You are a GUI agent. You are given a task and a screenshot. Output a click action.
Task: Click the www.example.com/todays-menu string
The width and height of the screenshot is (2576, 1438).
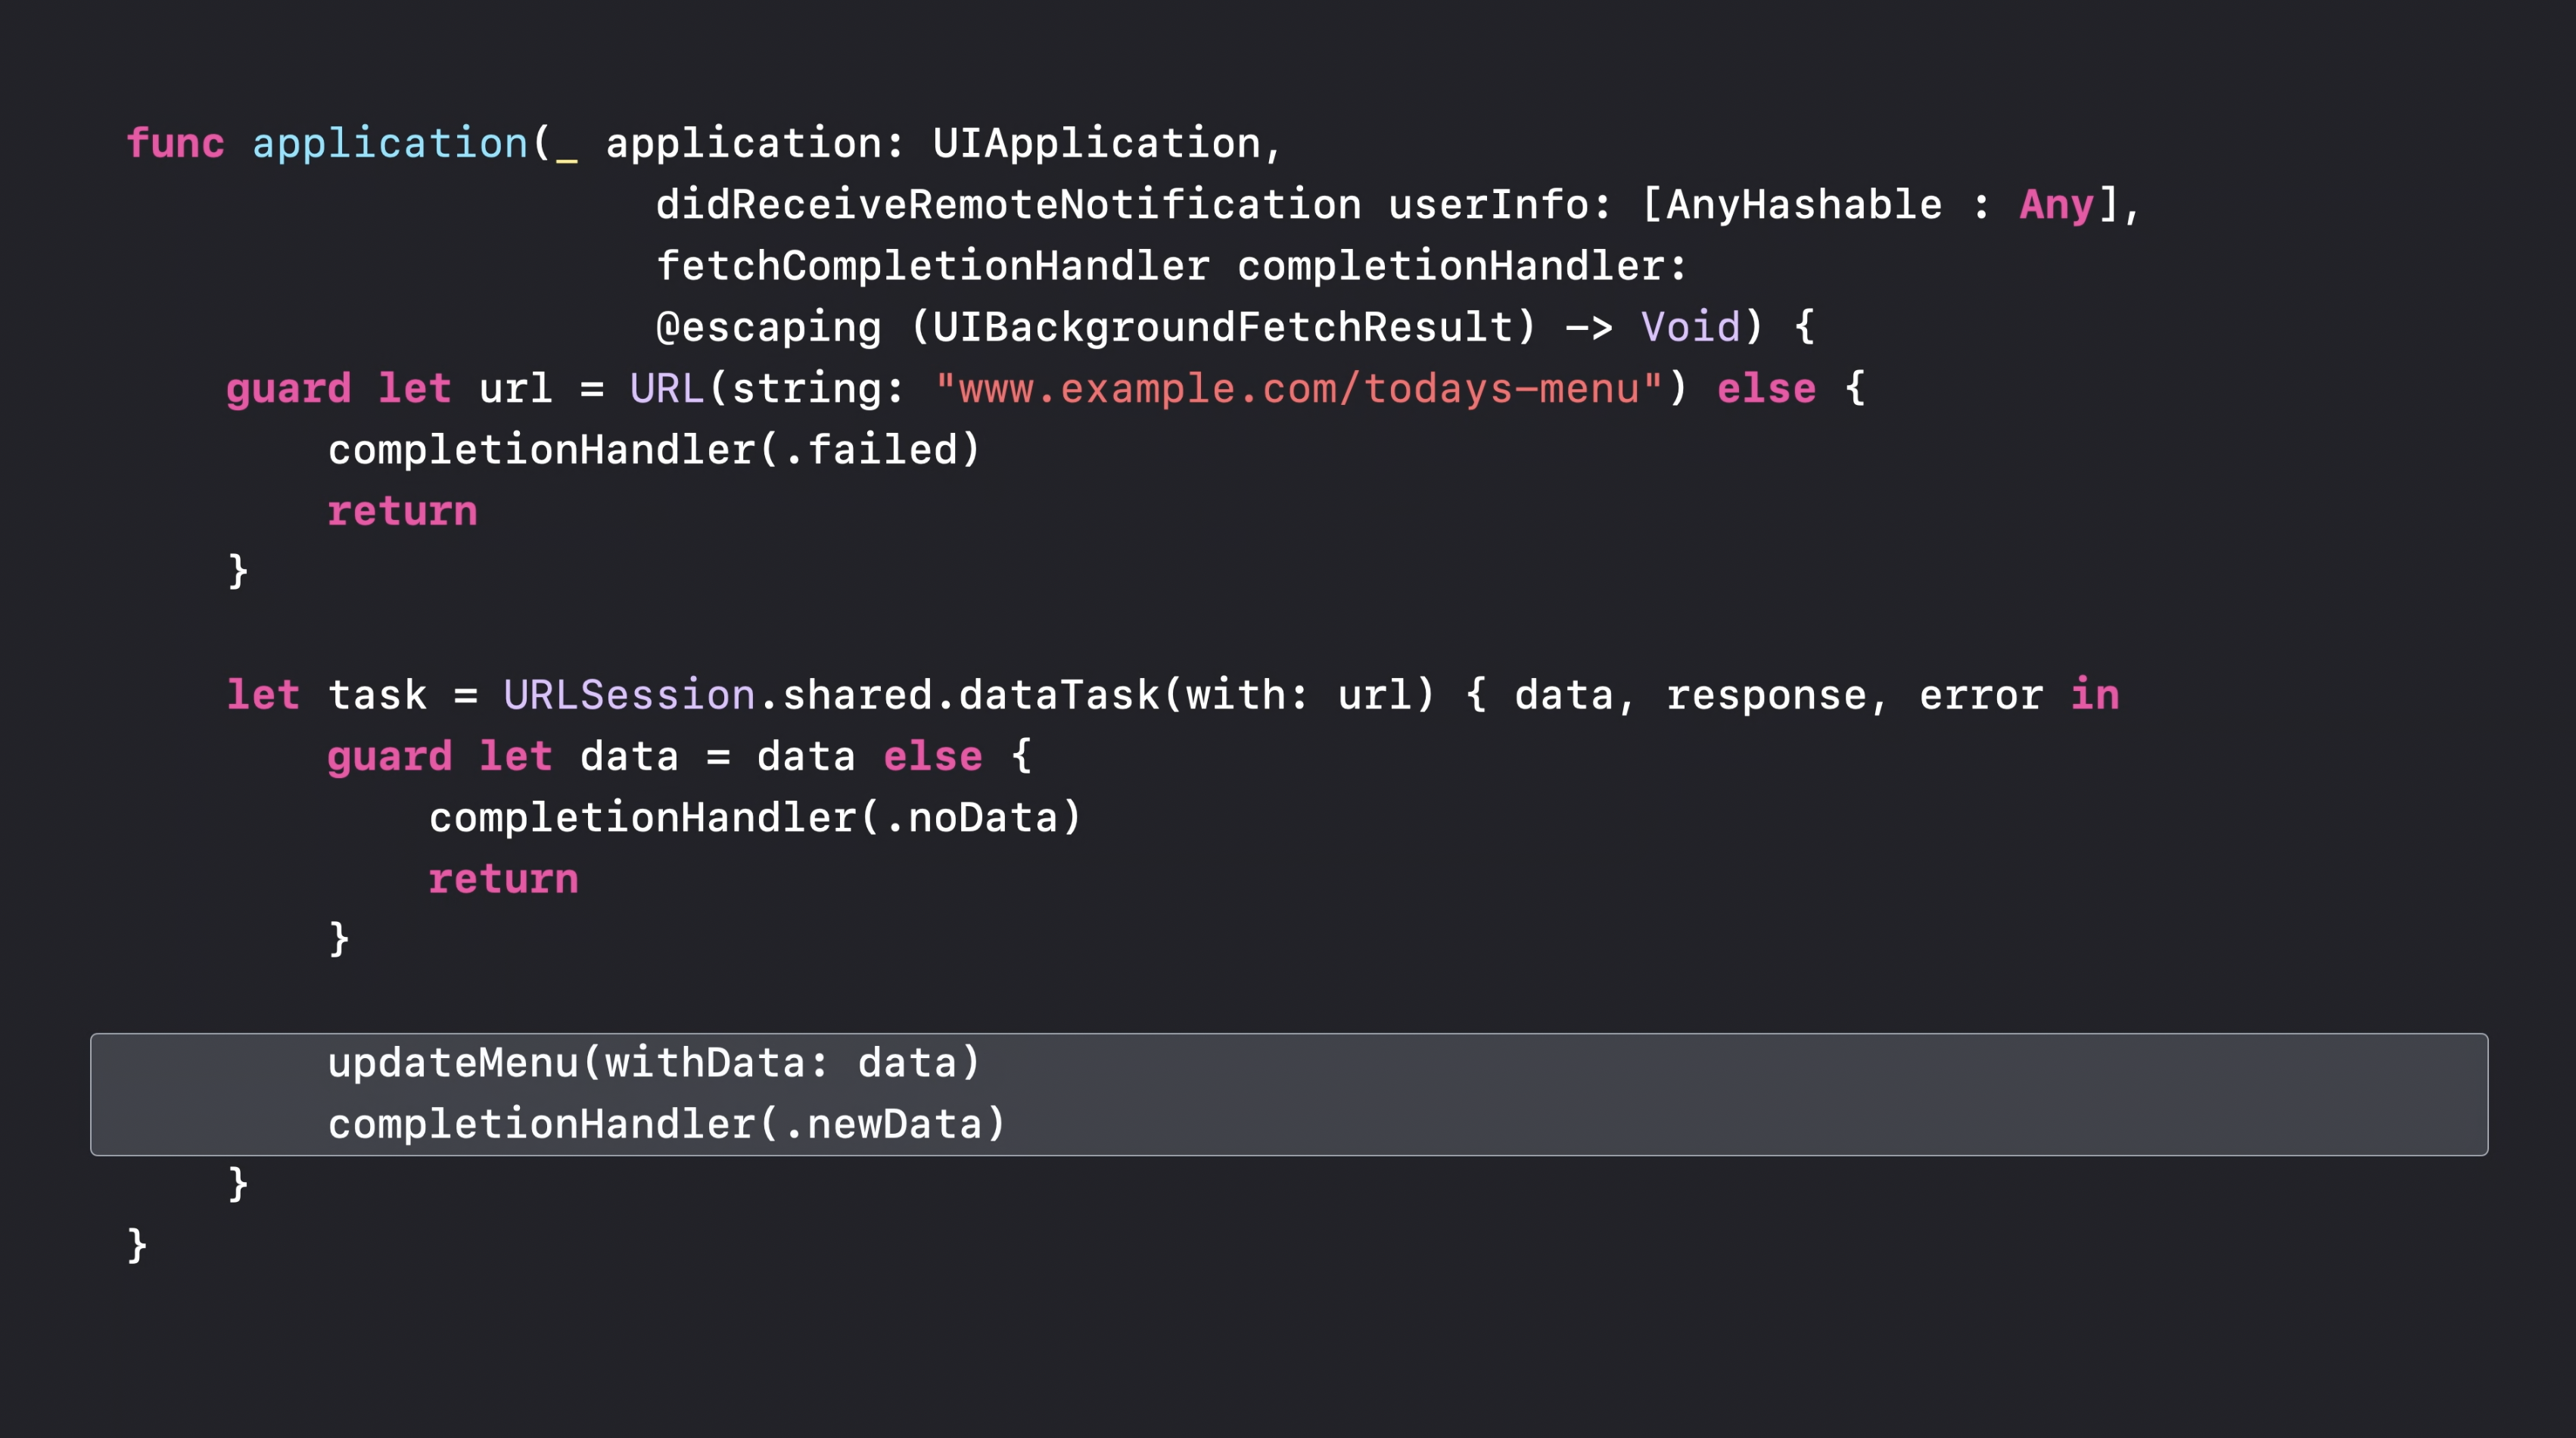point(1299,389)
